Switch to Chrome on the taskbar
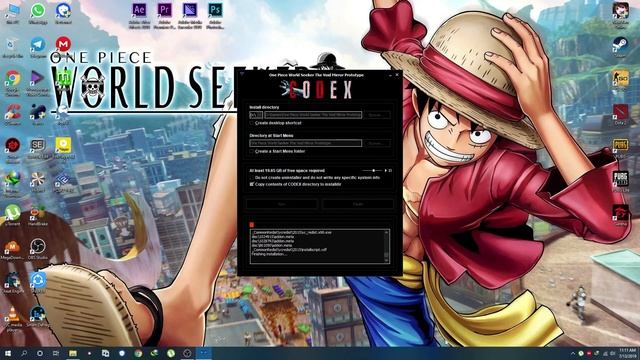Screen dimensions: 640x360 [138, 353]
